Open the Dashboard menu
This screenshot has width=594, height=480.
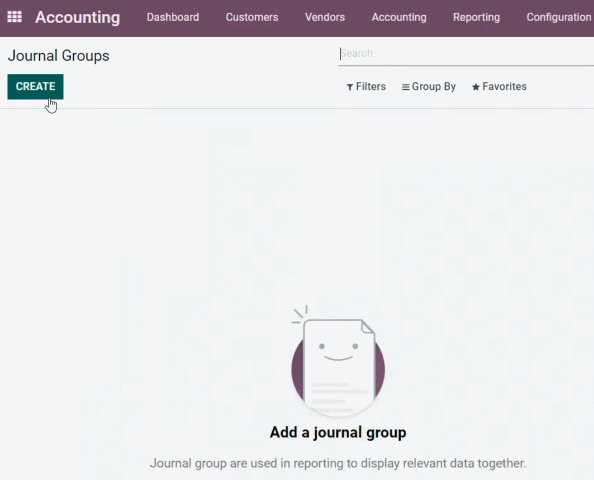pyautogui.click(x=173, y=17)
